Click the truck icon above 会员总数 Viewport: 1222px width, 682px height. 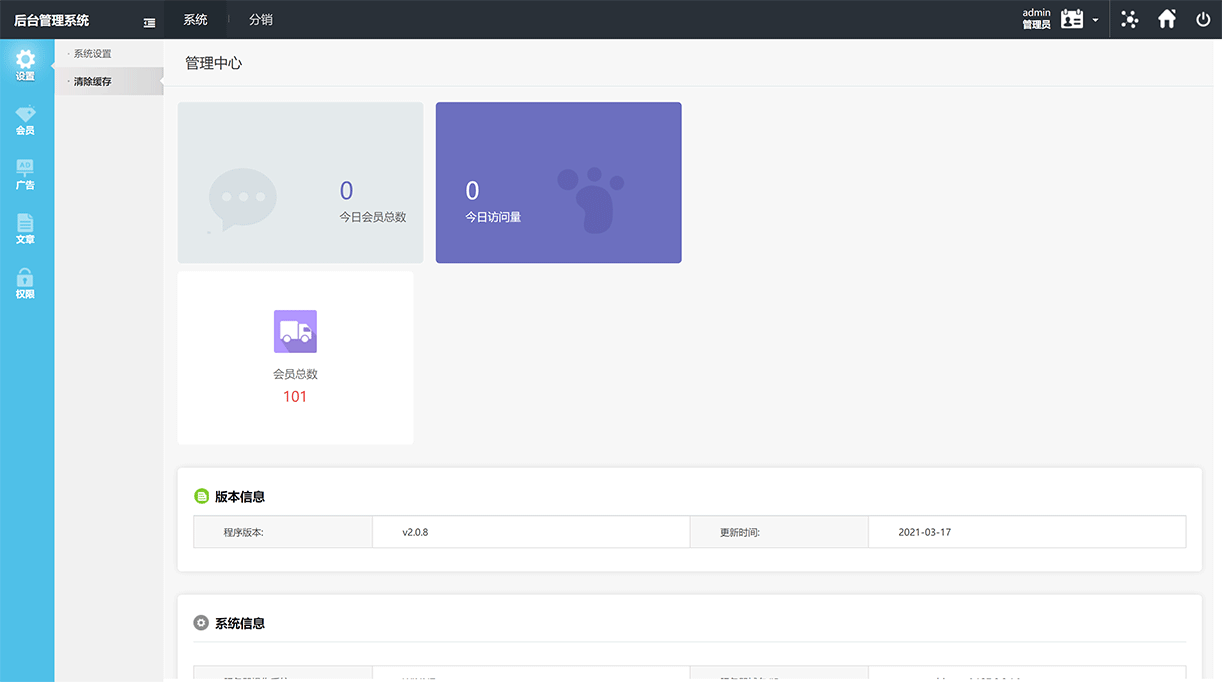click(x=295, y=331)
